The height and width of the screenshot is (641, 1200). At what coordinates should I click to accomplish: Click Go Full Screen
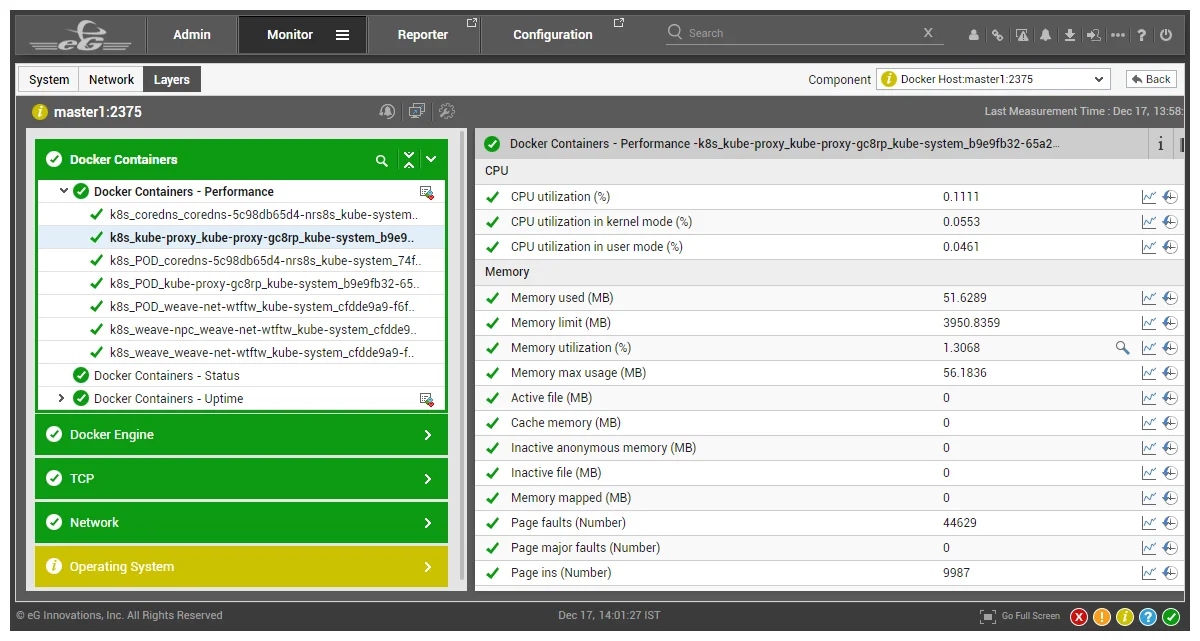[x=1021, y=617]
